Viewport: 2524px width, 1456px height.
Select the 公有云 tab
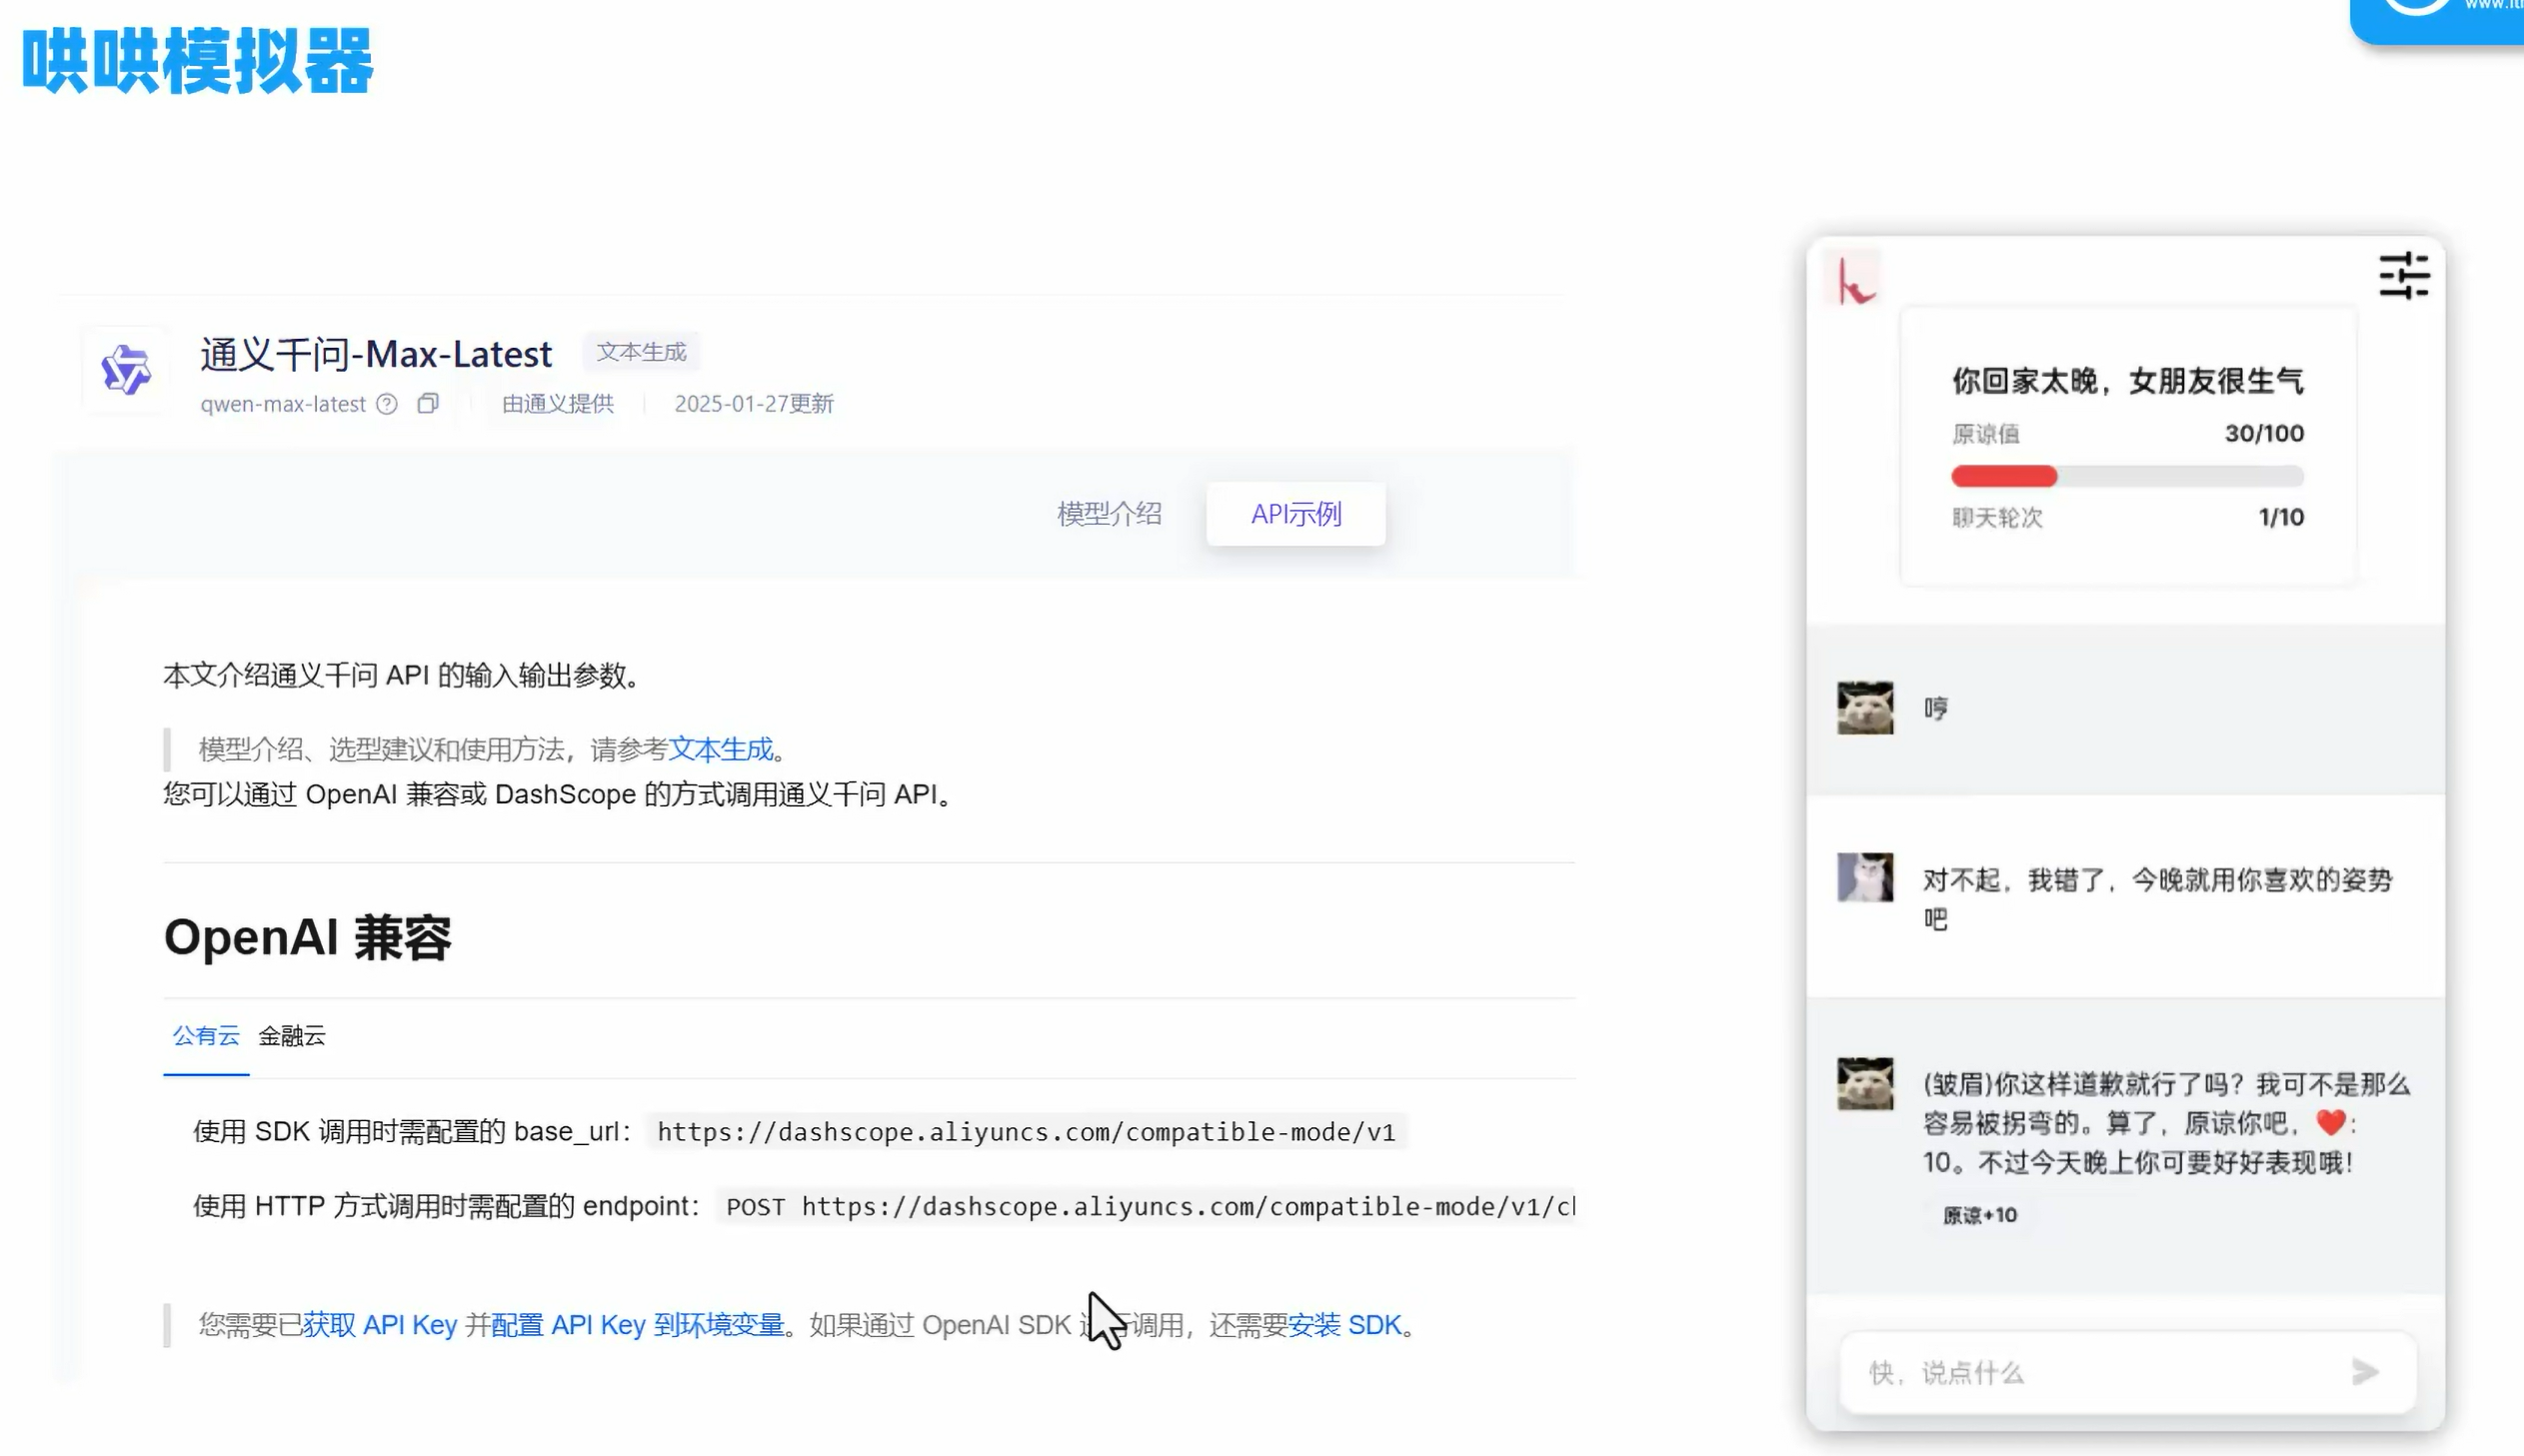click(x=206, y=1035)
